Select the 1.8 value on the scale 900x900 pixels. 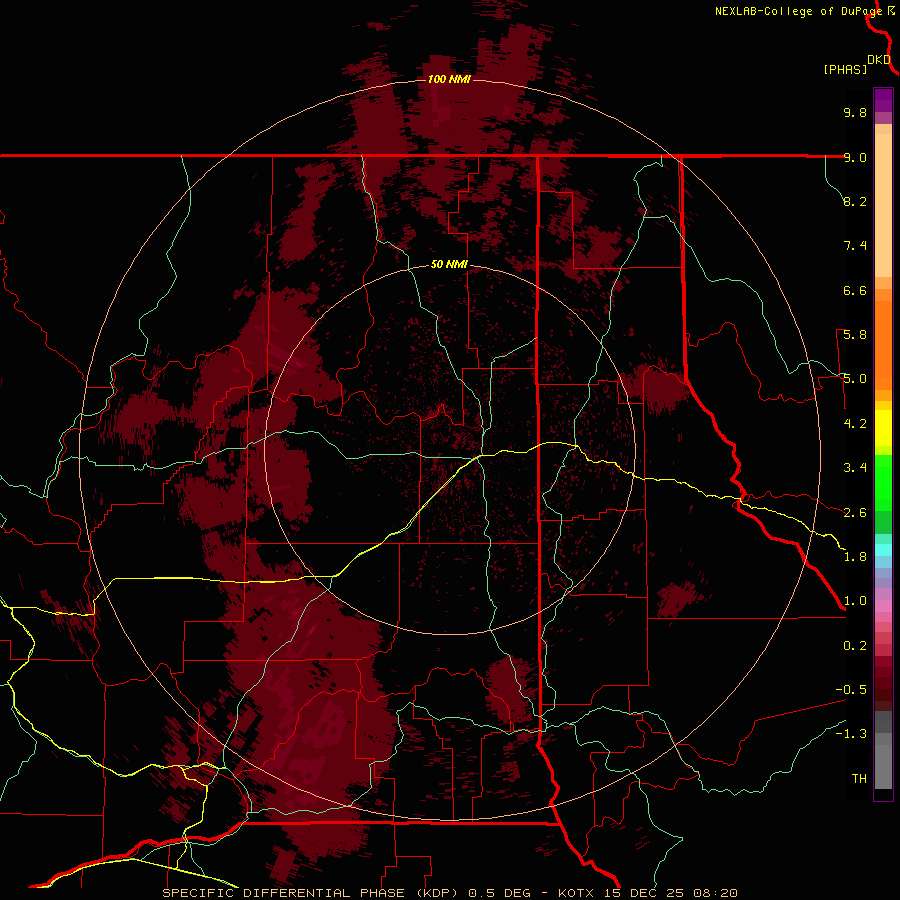pos(855,557)
